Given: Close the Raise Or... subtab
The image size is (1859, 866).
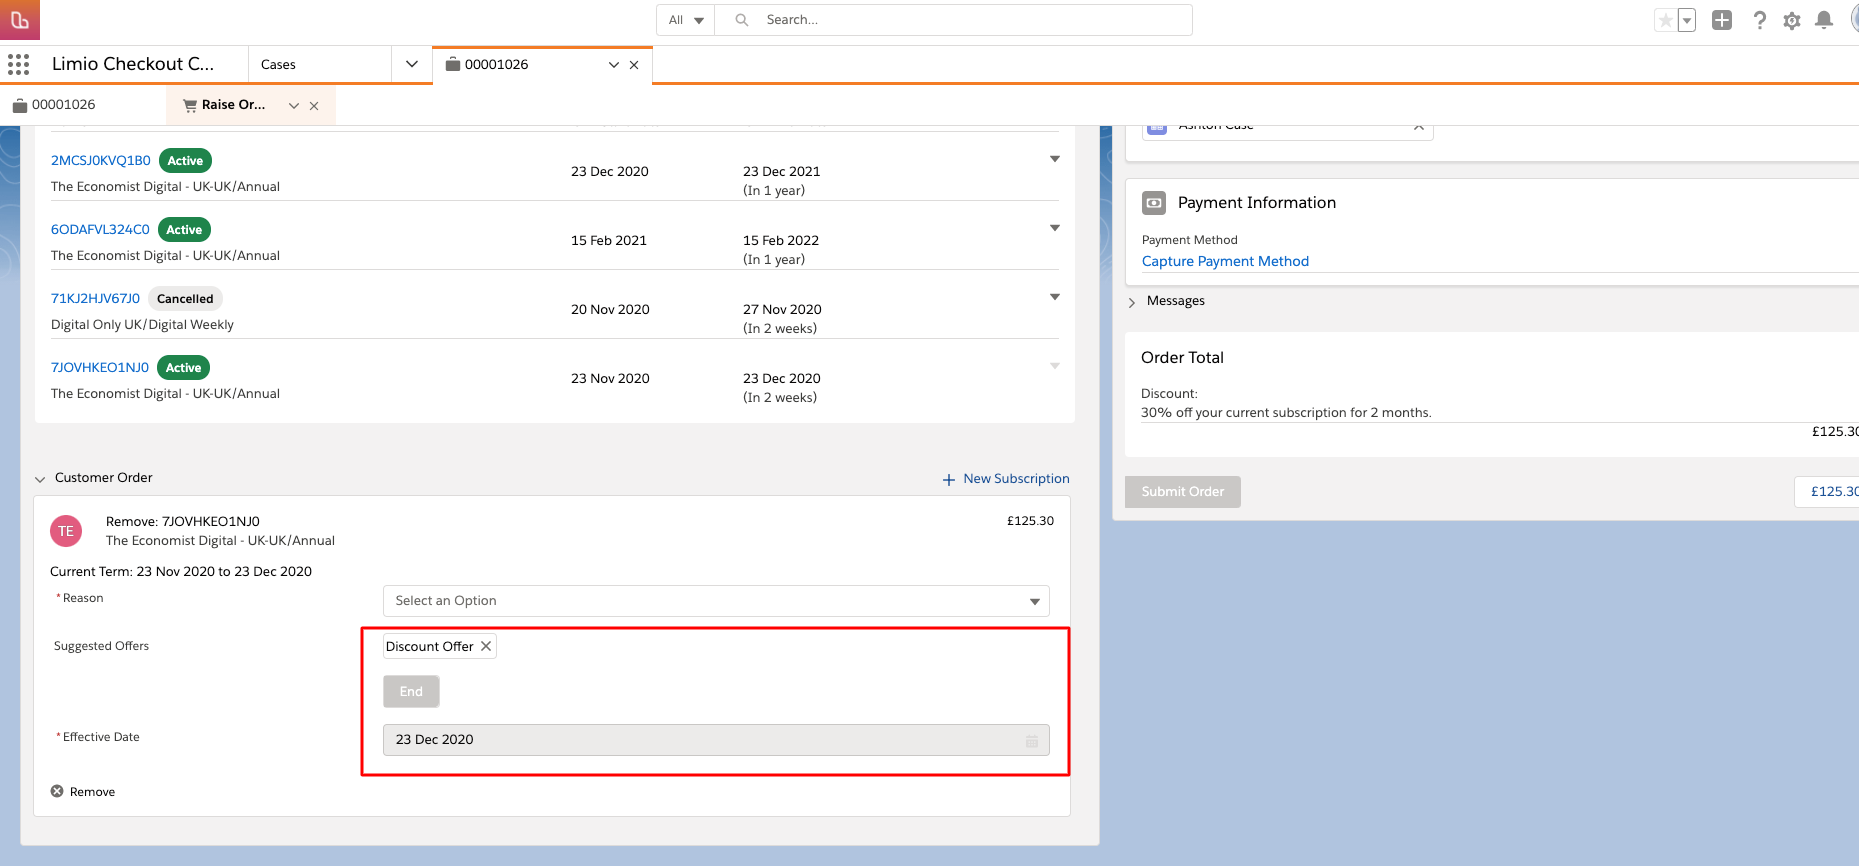Looking at the screenshot, I should tap(314, 106).
